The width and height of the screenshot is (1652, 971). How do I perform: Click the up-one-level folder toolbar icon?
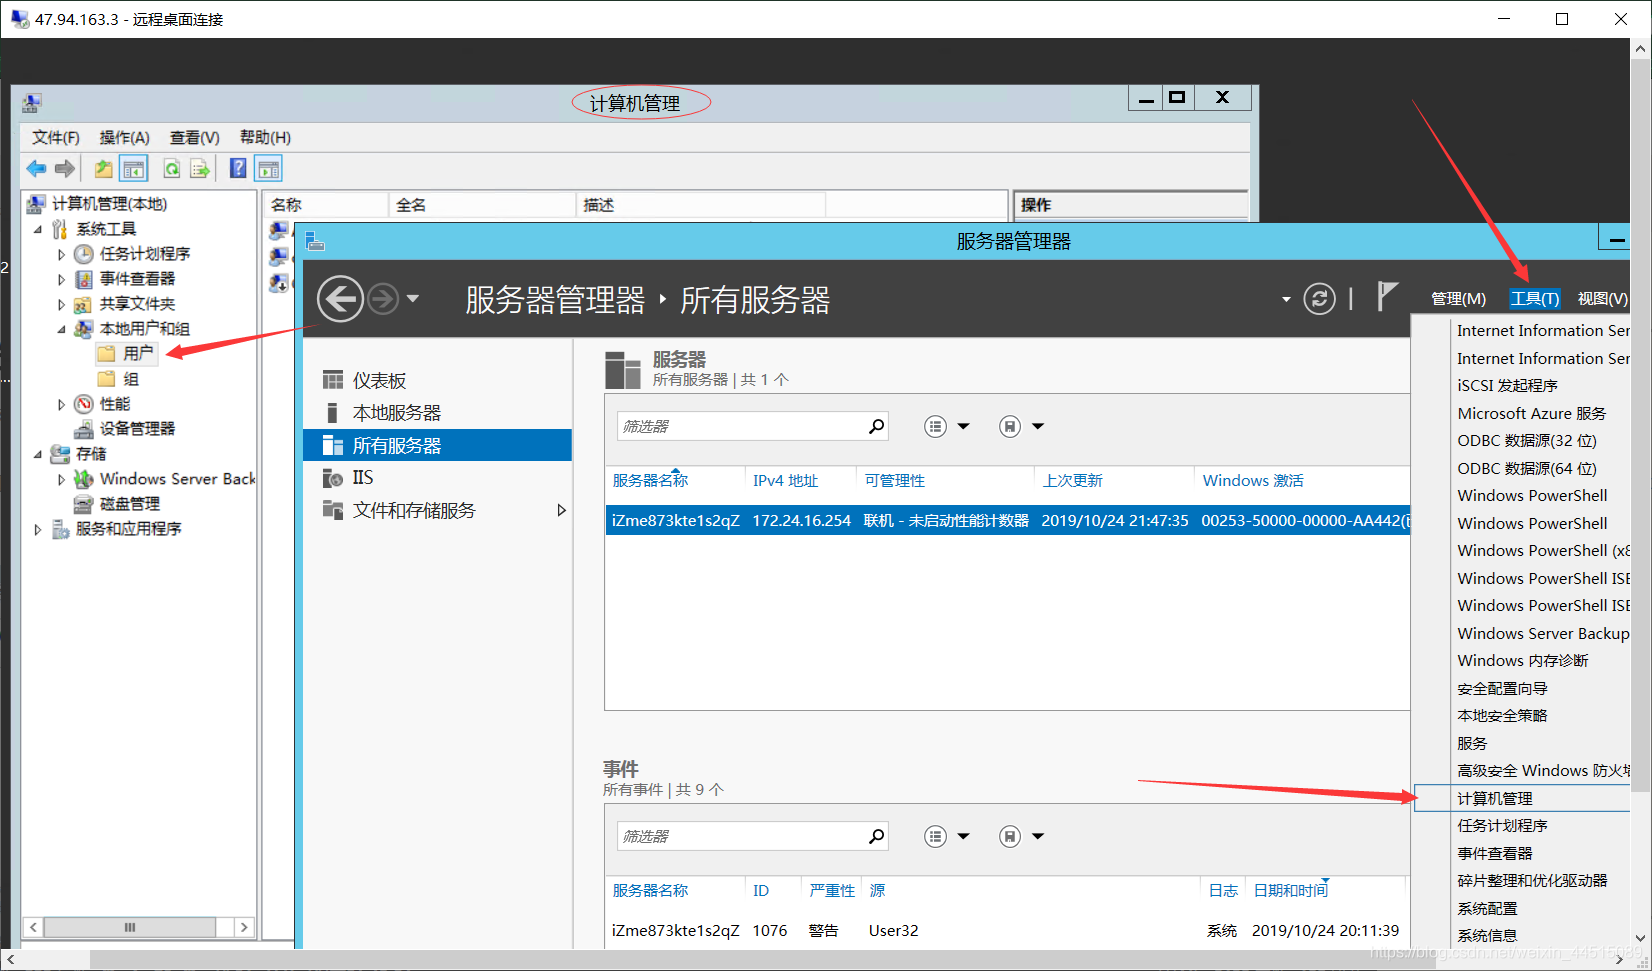click(x=104, y=169)
